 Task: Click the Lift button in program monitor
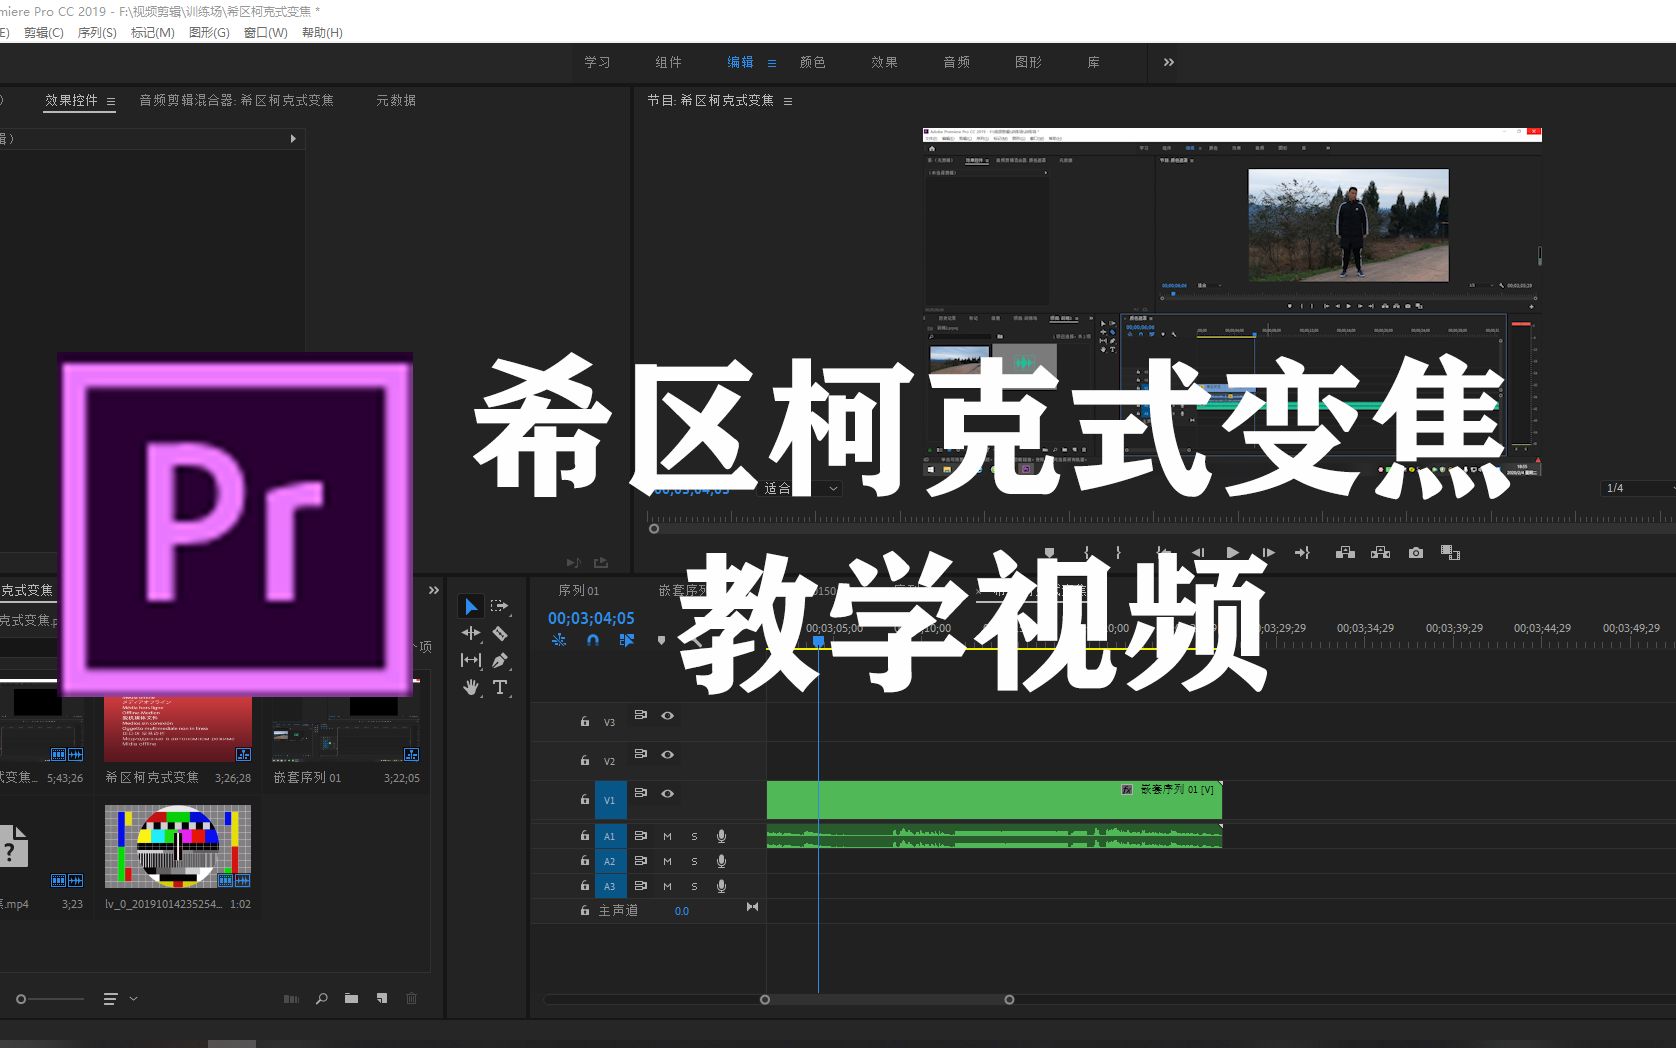[1345, 552]
